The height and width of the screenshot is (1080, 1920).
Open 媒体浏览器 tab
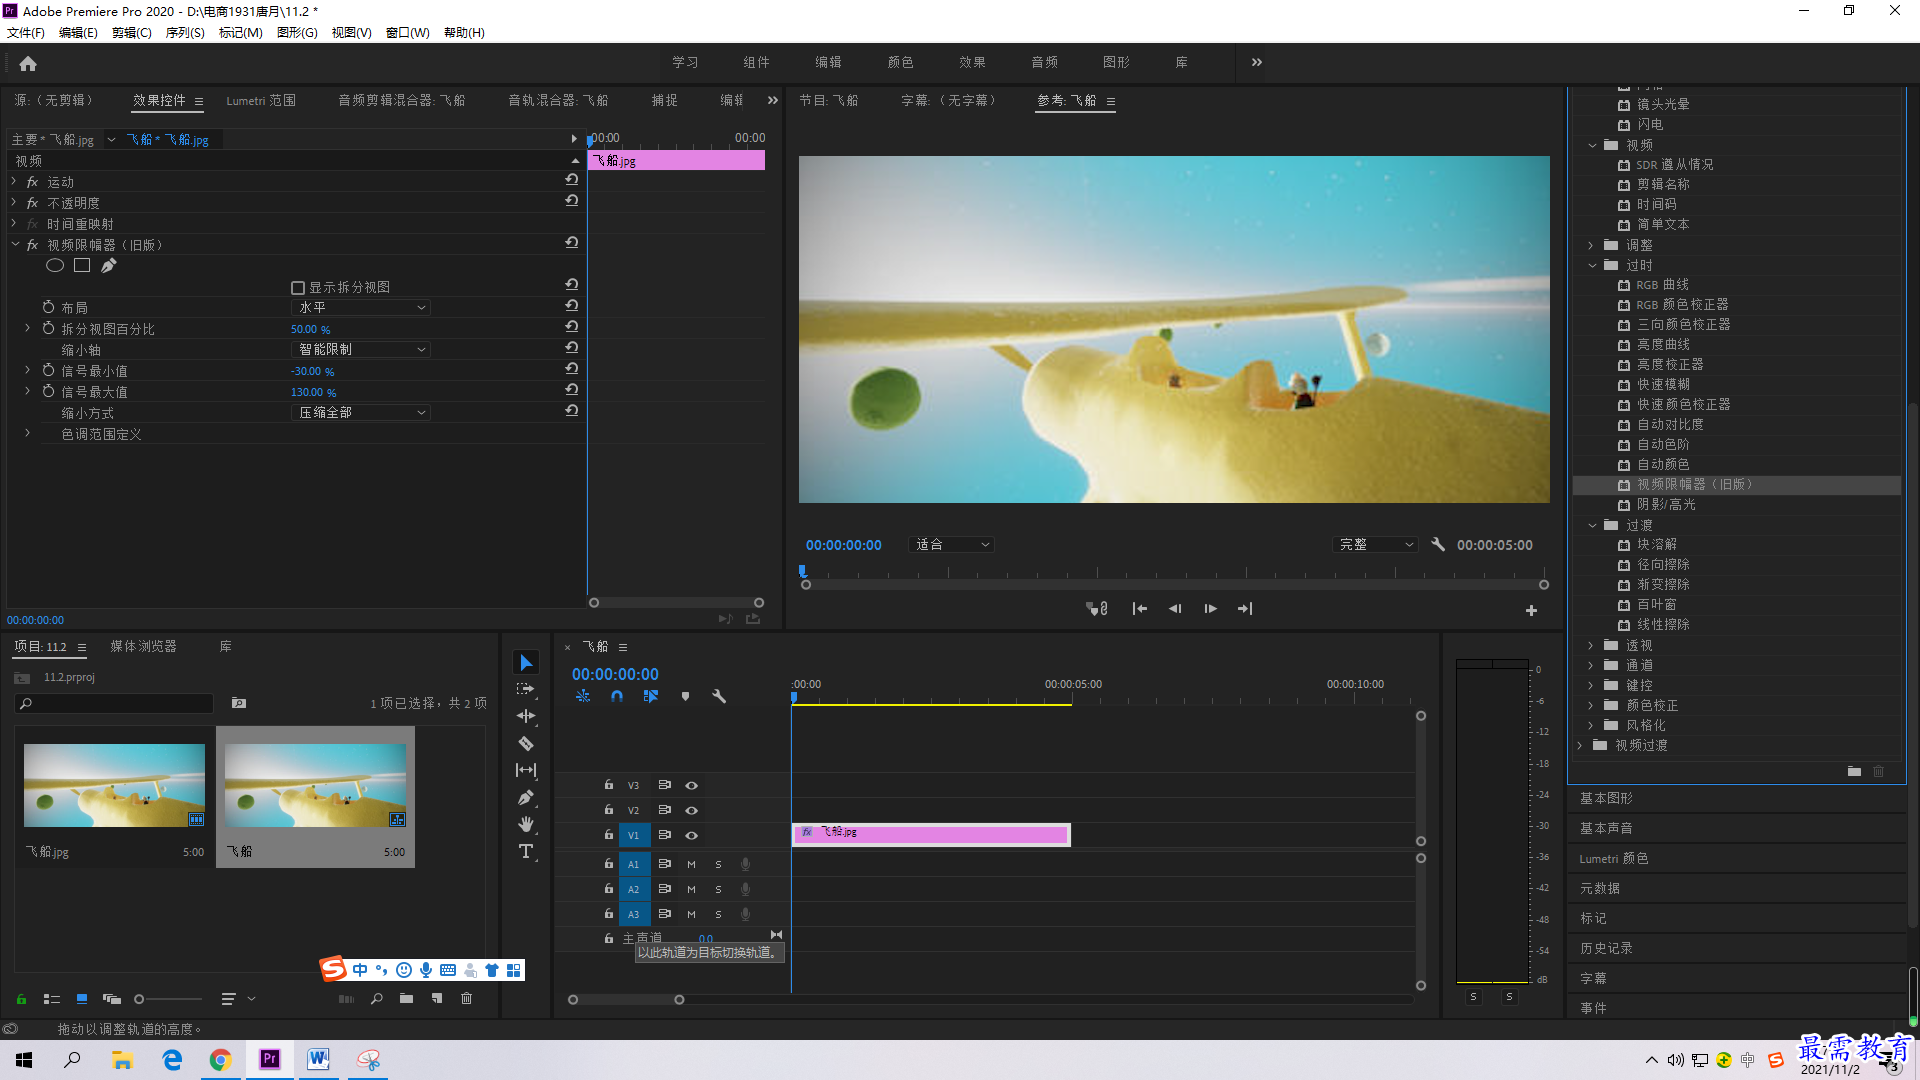[143, 647]
